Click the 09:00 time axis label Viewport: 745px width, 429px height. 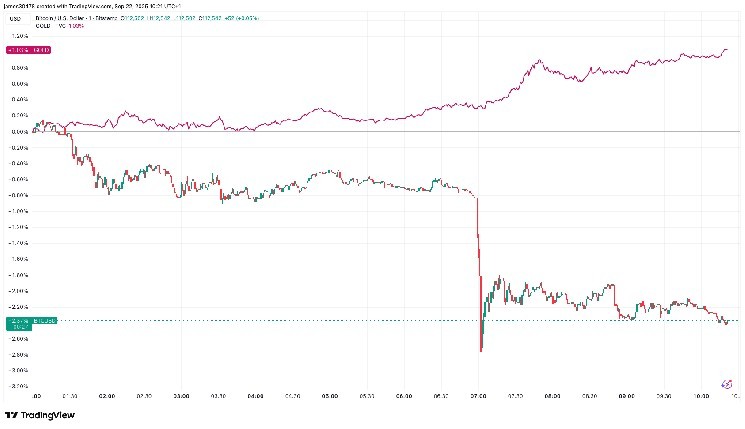[x=625, y=396]
